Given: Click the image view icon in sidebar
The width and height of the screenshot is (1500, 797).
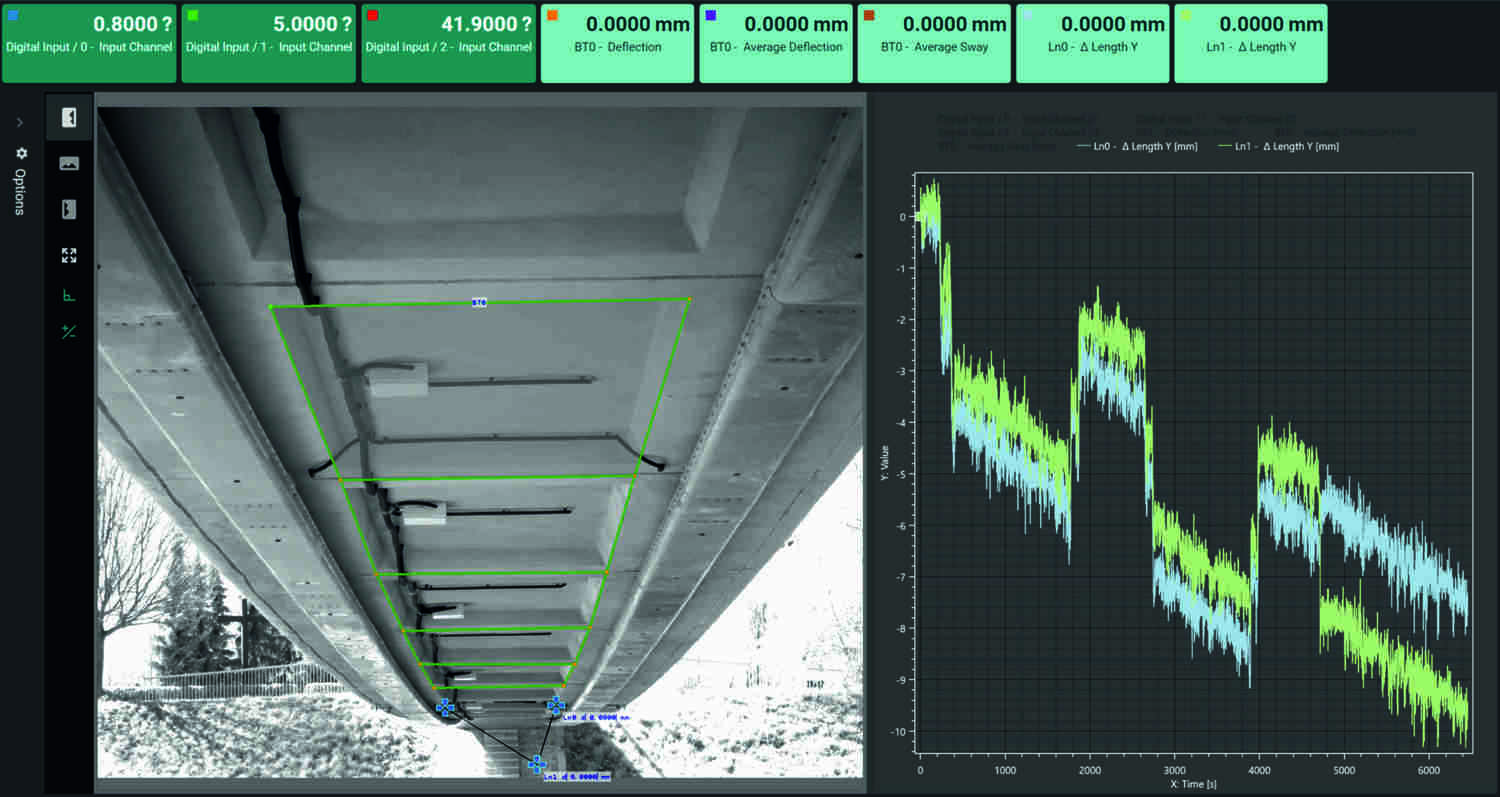Looking at the screenshot, I should coord(69,163).
